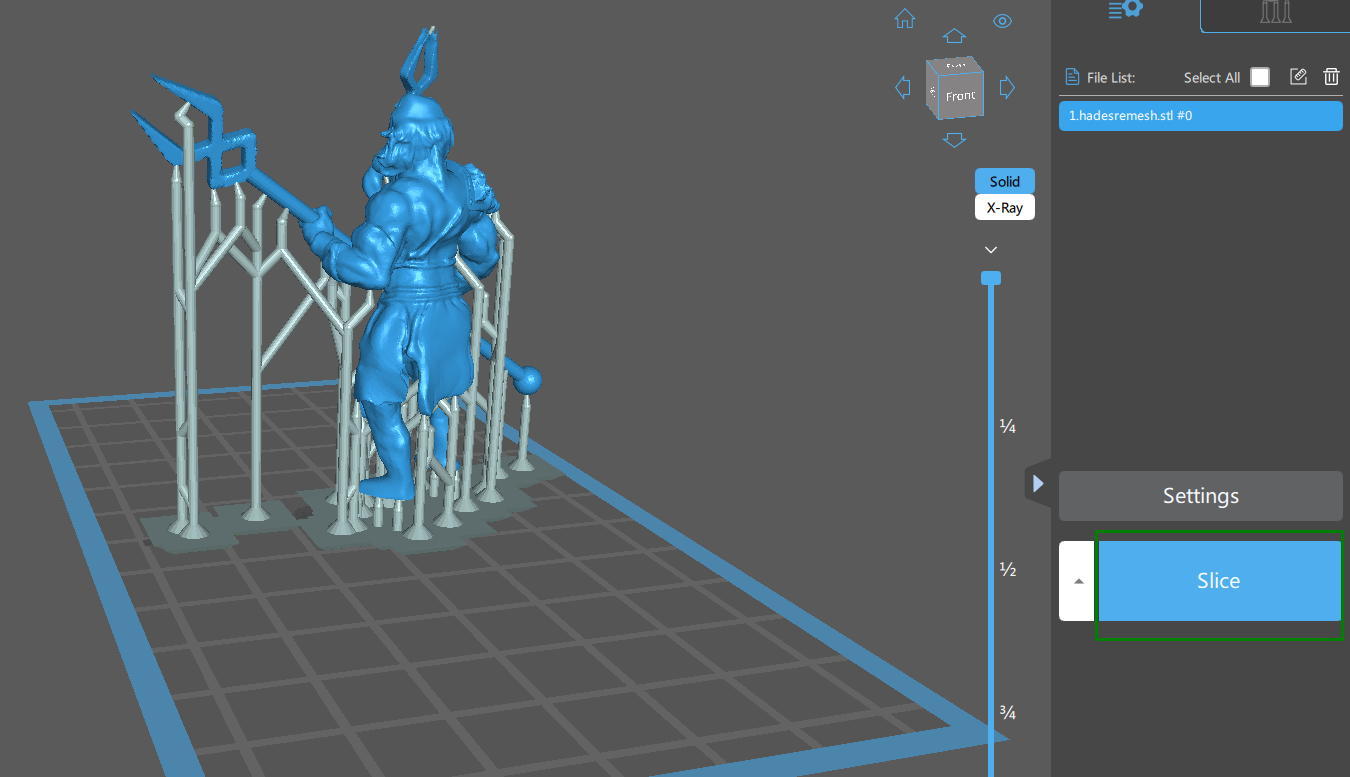Click the Front face of the view cube
1350x777 pixels.
(960, 96)
